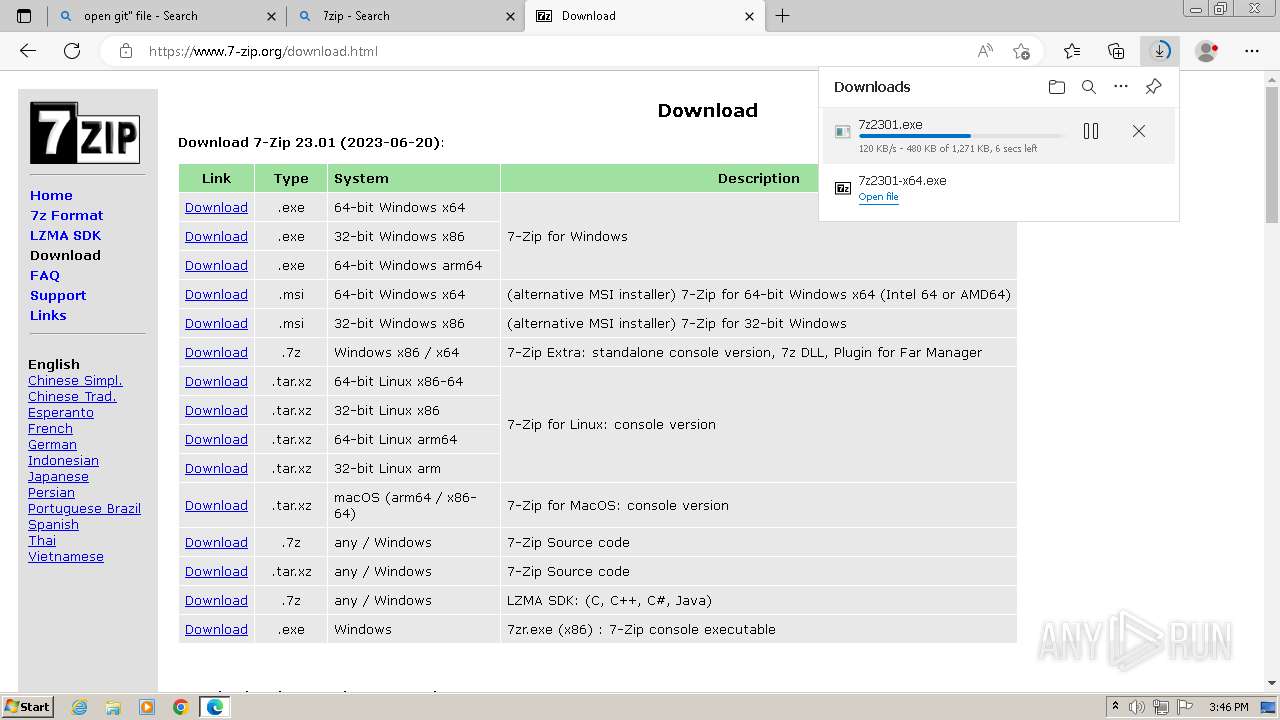Image resolution: width=1280 pixels, height=720 pixels.
Task: Open 7z Format page
Action: (x=66, y=215)
